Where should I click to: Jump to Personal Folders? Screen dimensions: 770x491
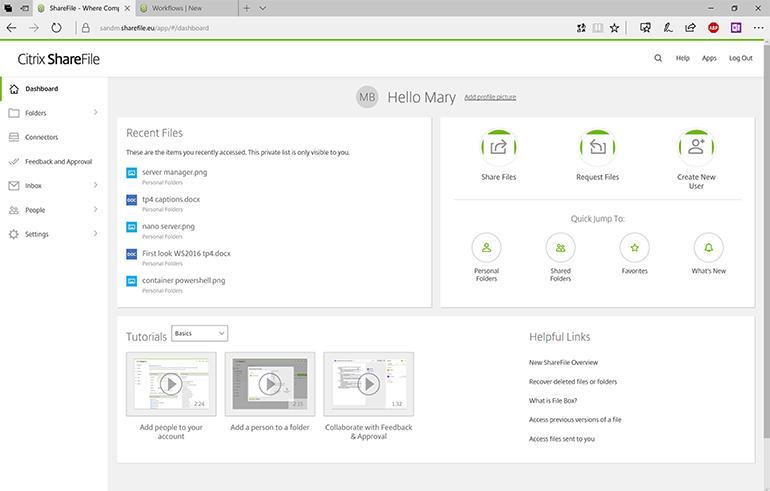486,247
